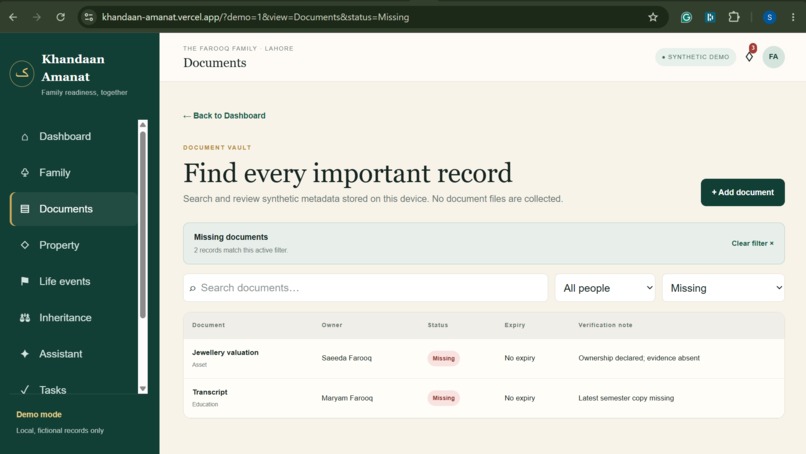The width and height of the screenshot is (806, 454).
Task: Click the Grammarly extension icon
Action: click(x=686, y=17)
